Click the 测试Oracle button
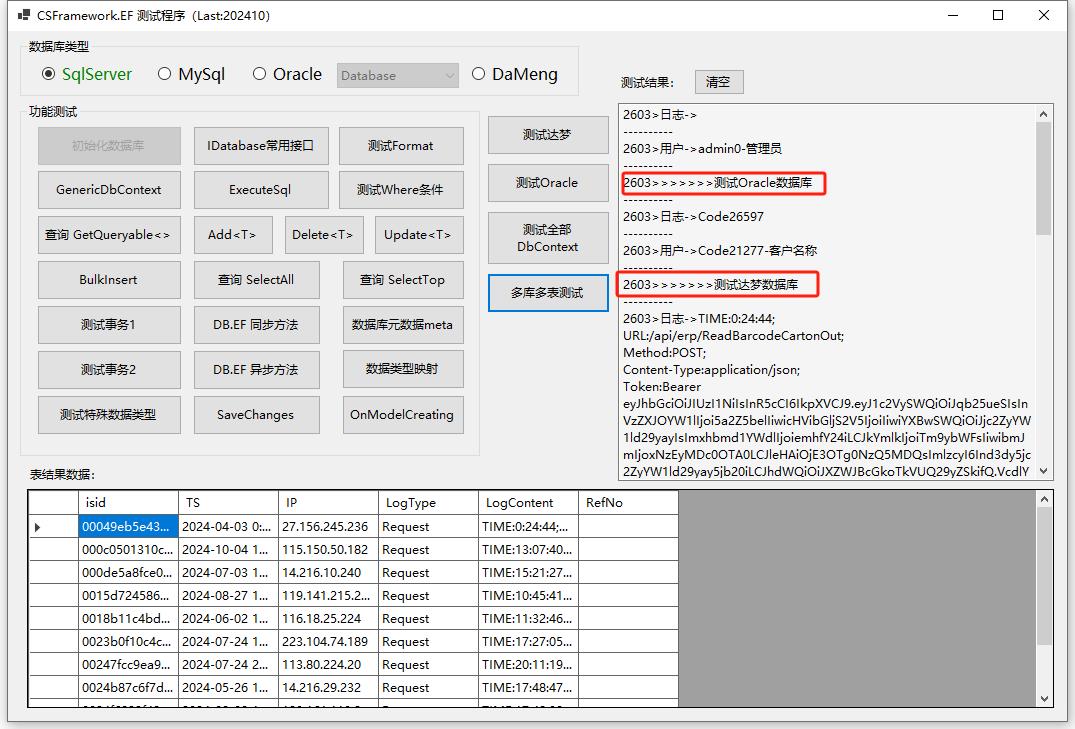This screenshot has height=729, width=1075. click(x=547, y=183)
